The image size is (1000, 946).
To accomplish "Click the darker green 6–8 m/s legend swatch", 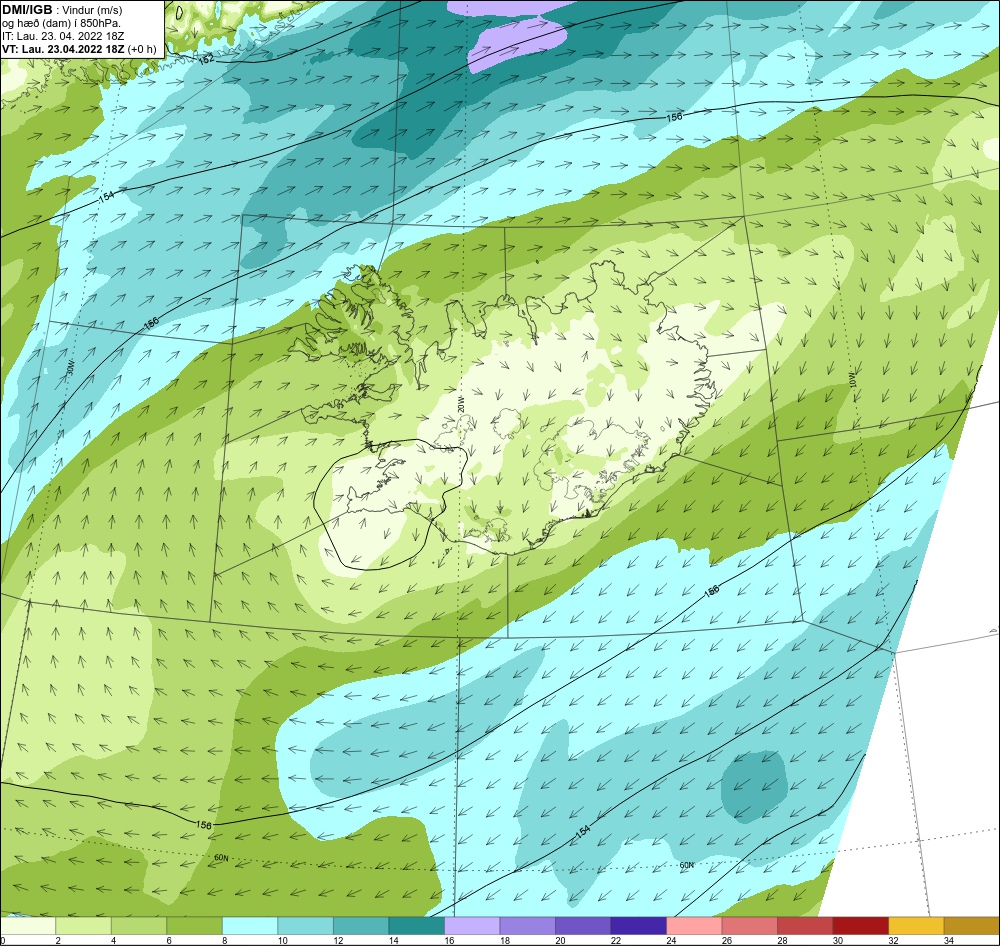I will (x=195, y=926).
